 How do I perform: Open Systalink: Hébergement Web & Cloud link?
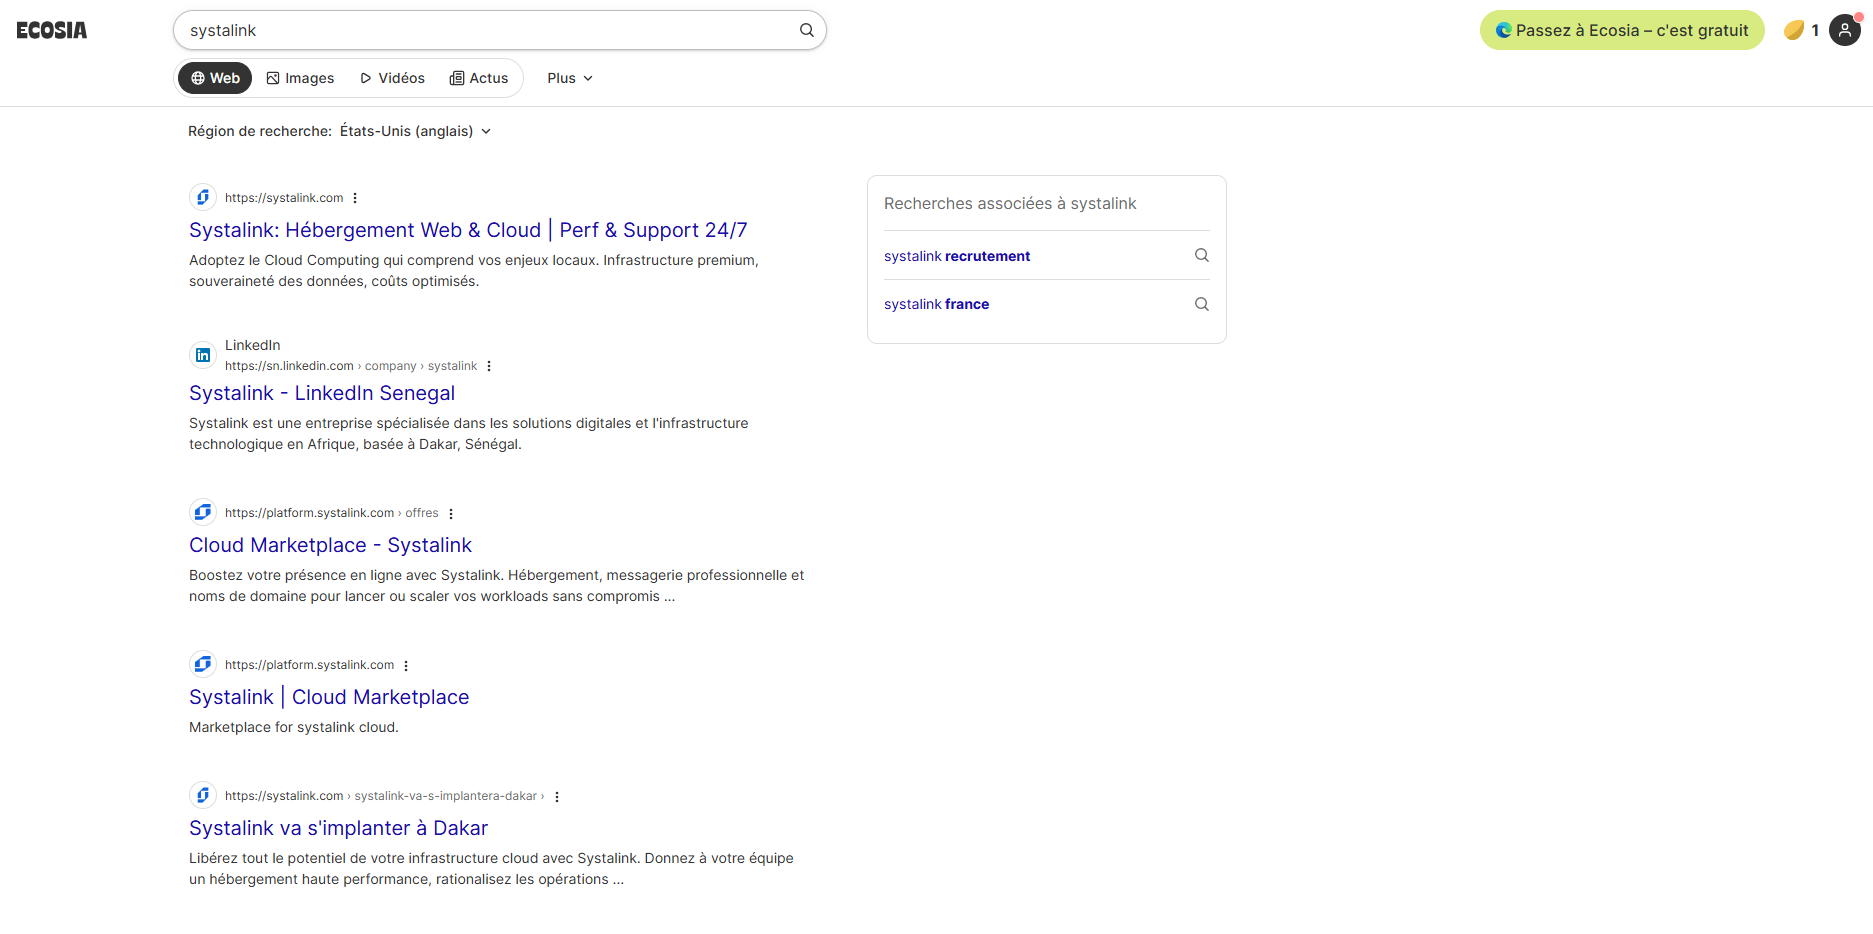(468, 230)
